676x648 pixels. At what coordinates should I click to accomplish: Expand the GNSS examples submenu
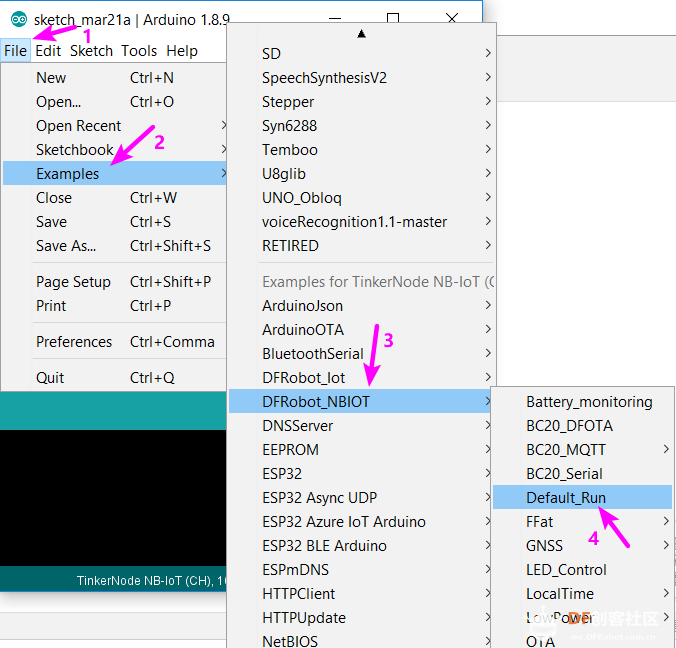coord(582,546)
